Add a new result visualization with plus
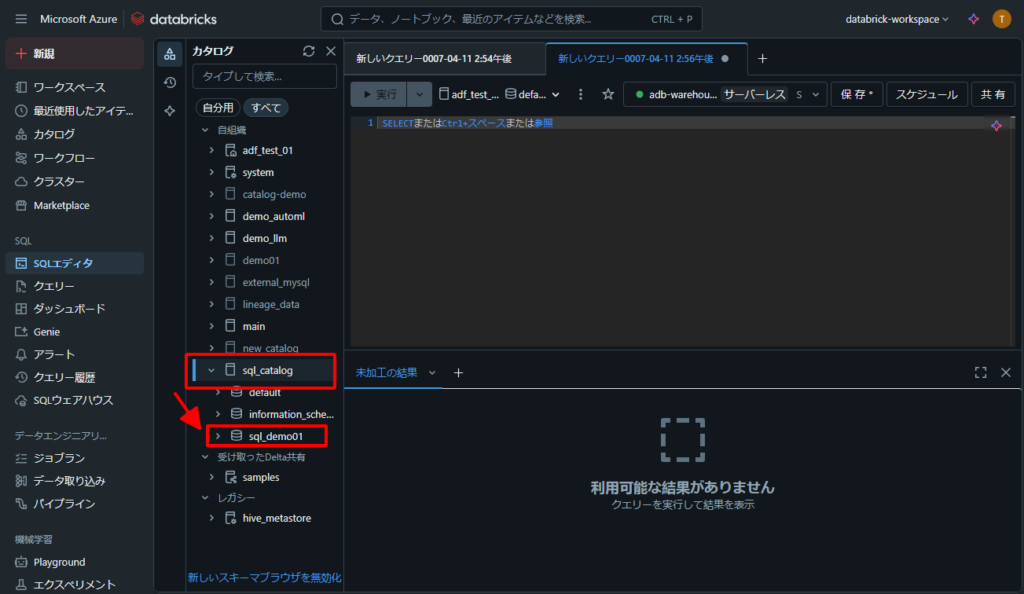 (x=458, y=373)
